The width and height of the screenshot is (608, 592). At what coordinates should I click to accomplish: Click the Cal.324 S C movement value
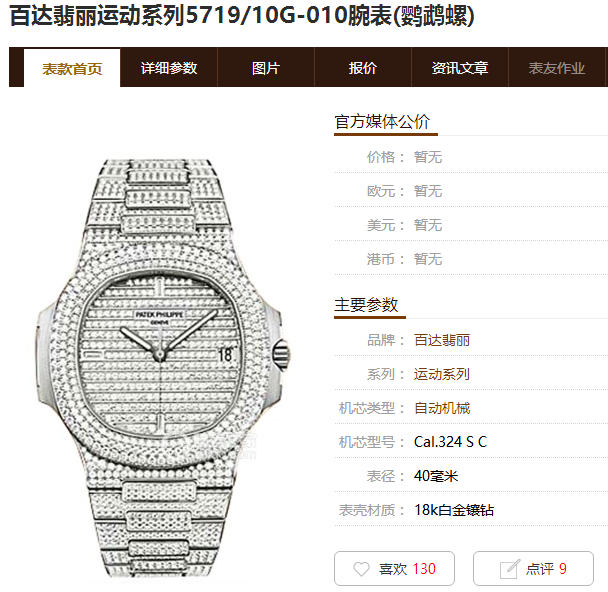click(450, 442)
